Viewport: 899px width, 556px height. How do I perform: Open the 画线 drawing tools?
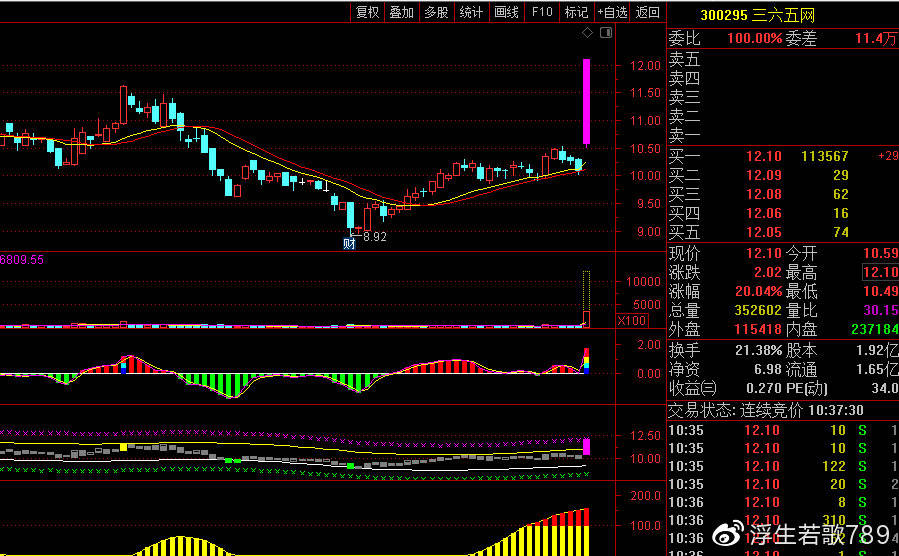tap(506, 12)
